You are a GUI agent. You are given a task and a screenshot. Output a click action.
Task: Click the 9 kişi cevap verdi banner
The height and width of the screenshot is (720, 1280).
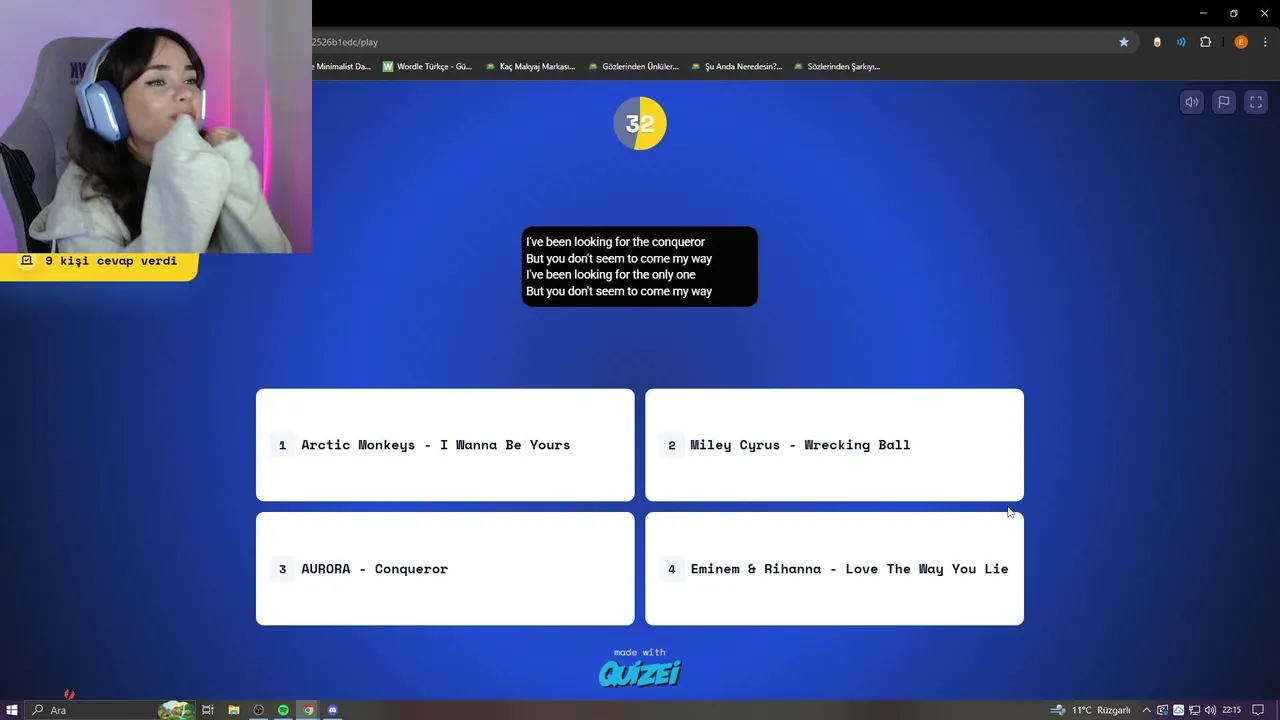99,262
